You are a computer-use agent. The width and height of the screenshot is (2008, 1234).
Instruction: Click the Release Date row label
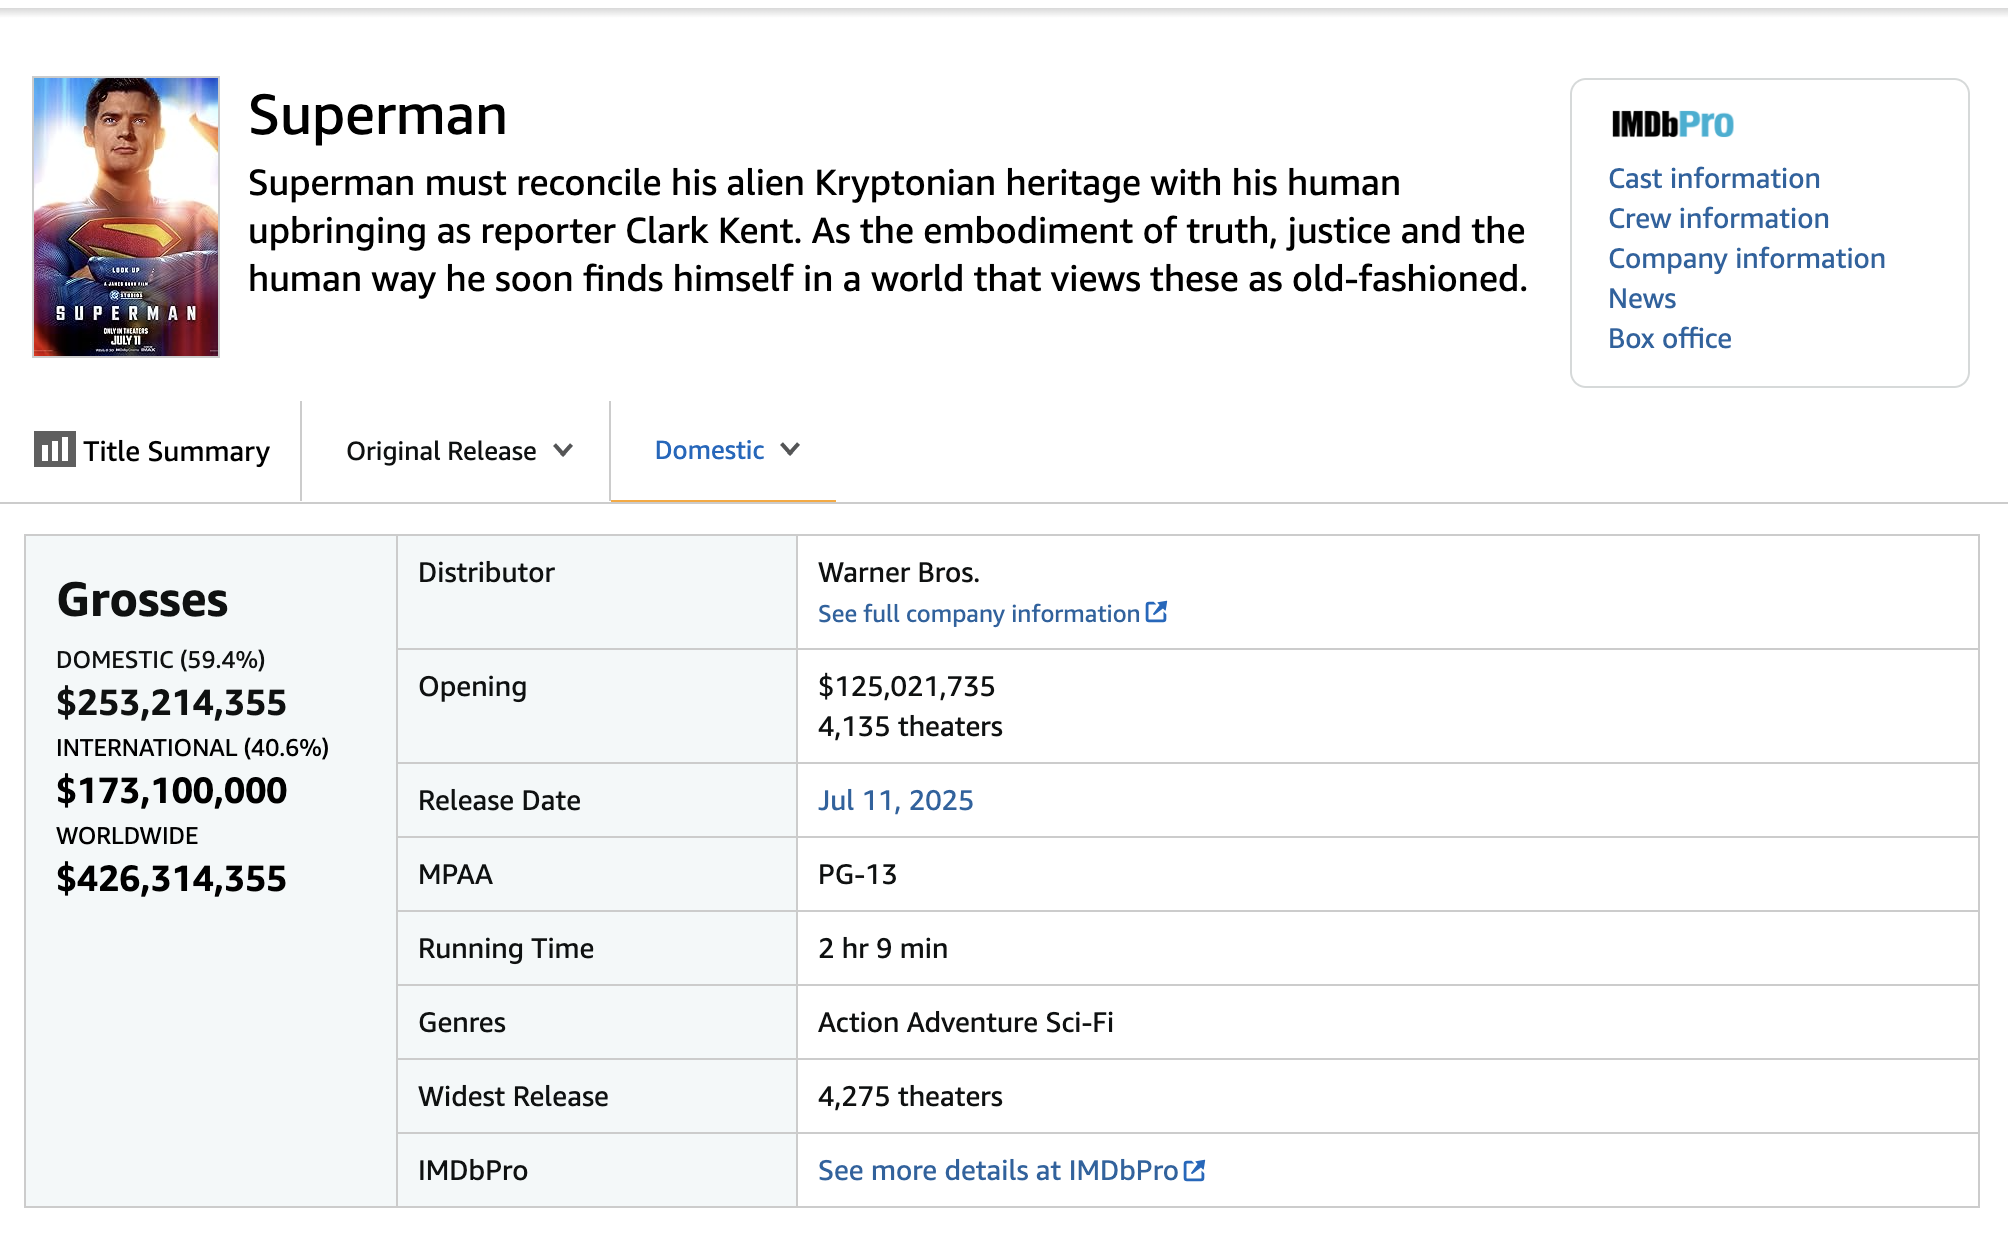499,800
